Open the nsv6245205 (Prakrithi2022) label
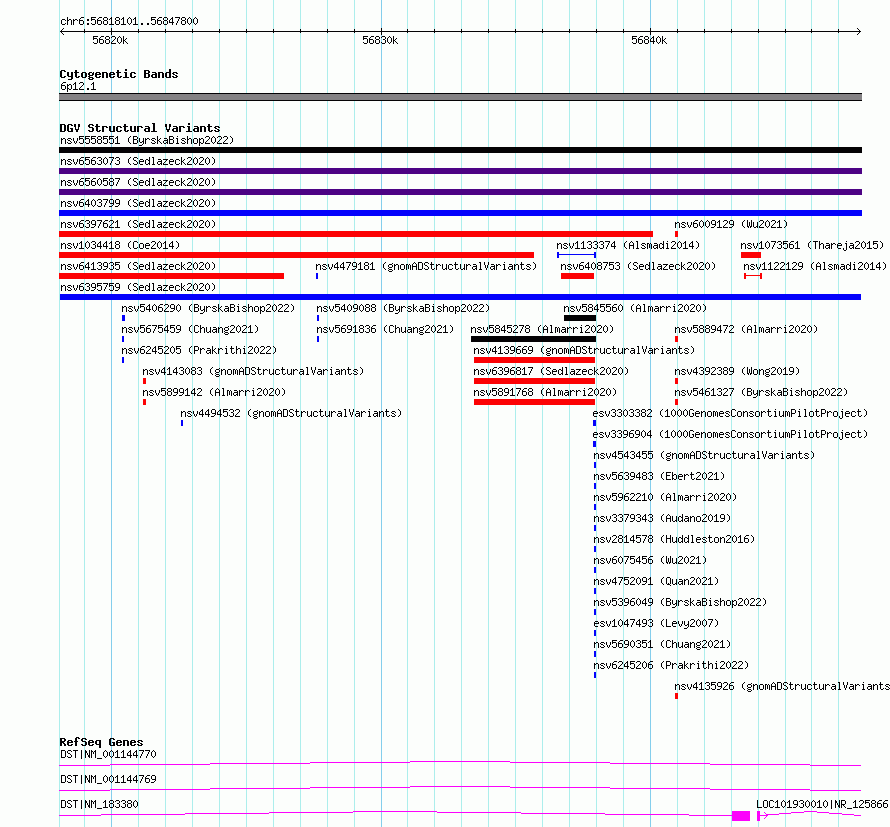This screenshot has height=827, width=890. [199, 350]
